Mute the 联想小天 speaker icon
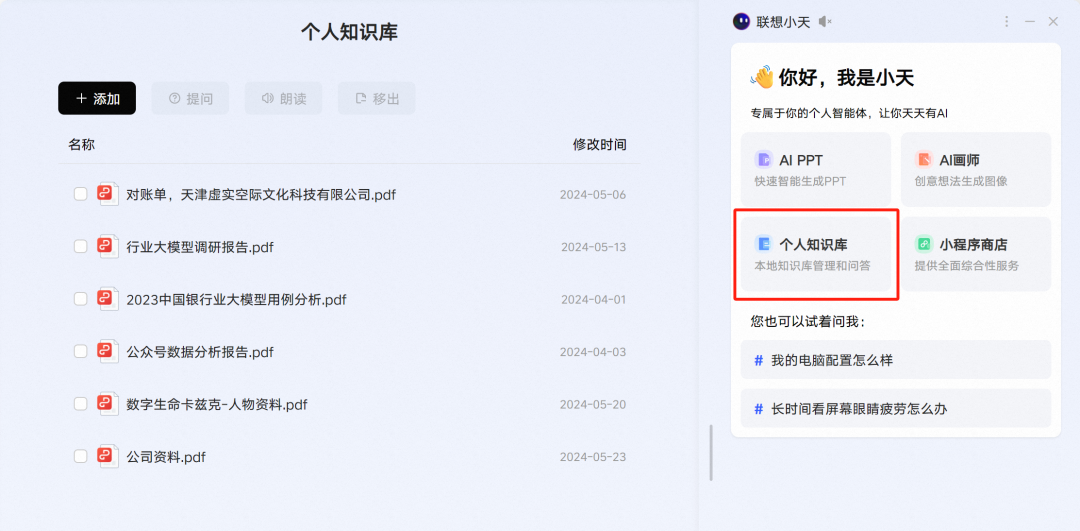Viewport: 1080px width, 531px height. [x=825, y=22]
